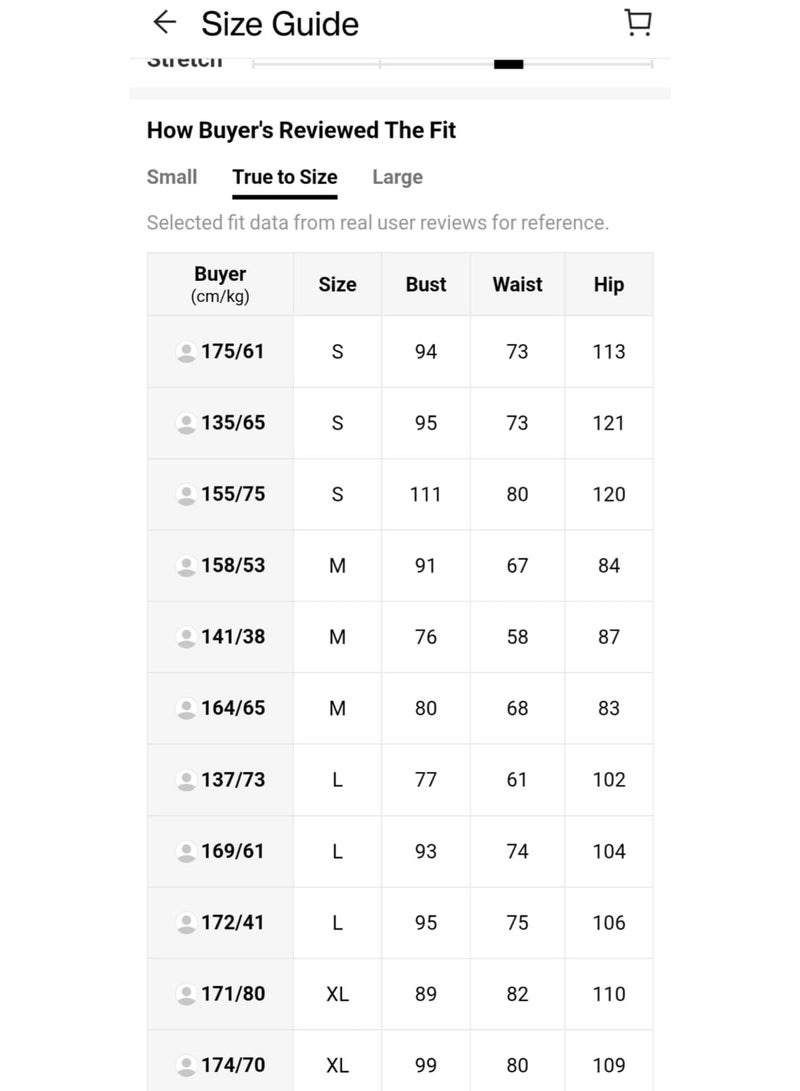Switch to the Small fit tab
The width and height of the screenshot is (800, 1091).
(172, 177)
